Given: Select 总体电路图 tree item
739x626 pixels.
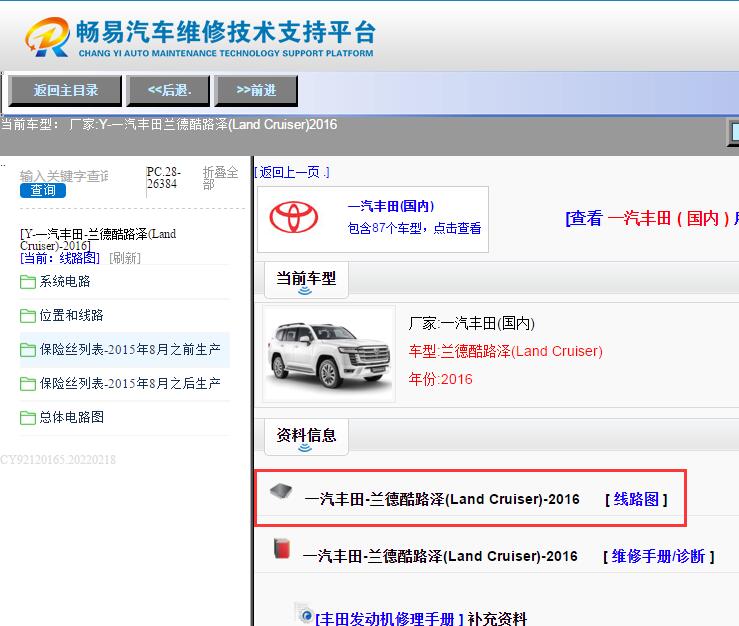Looking at the screenshot, I should (71, 417).
